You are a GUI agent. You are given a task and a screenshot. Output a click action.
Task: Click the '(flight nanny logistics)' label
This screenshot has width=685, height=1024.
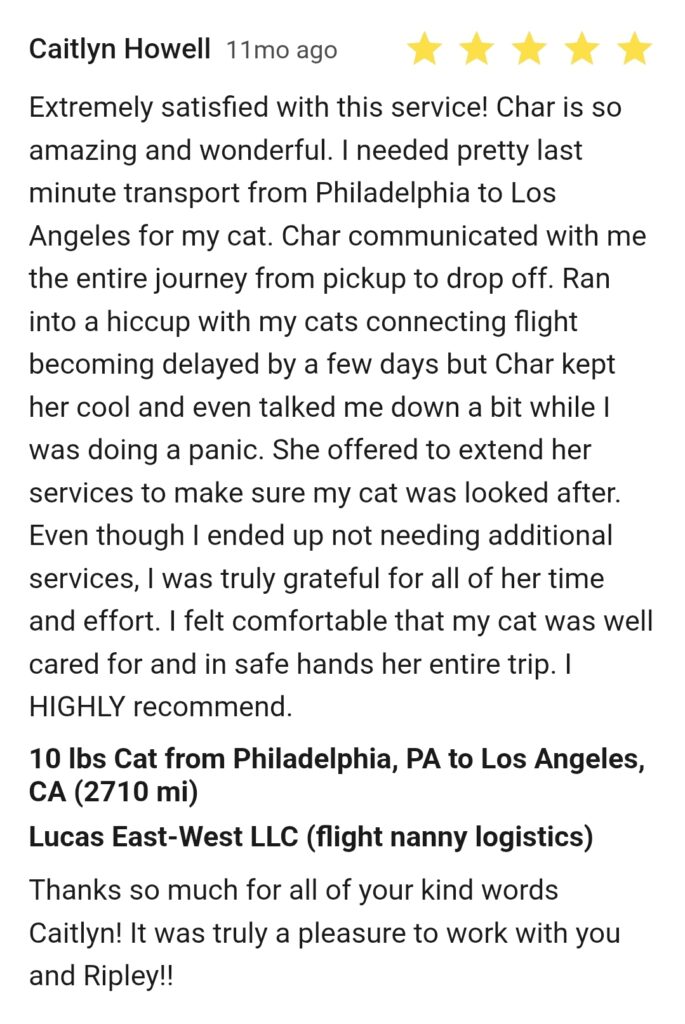click(x=450, y=837)
